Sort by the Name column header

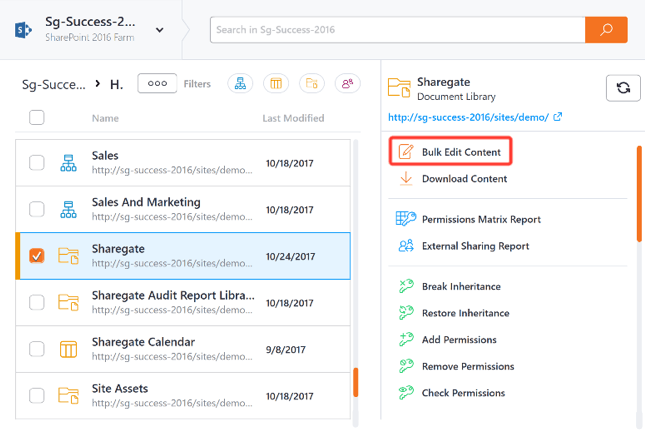click(x=105, y=118)
